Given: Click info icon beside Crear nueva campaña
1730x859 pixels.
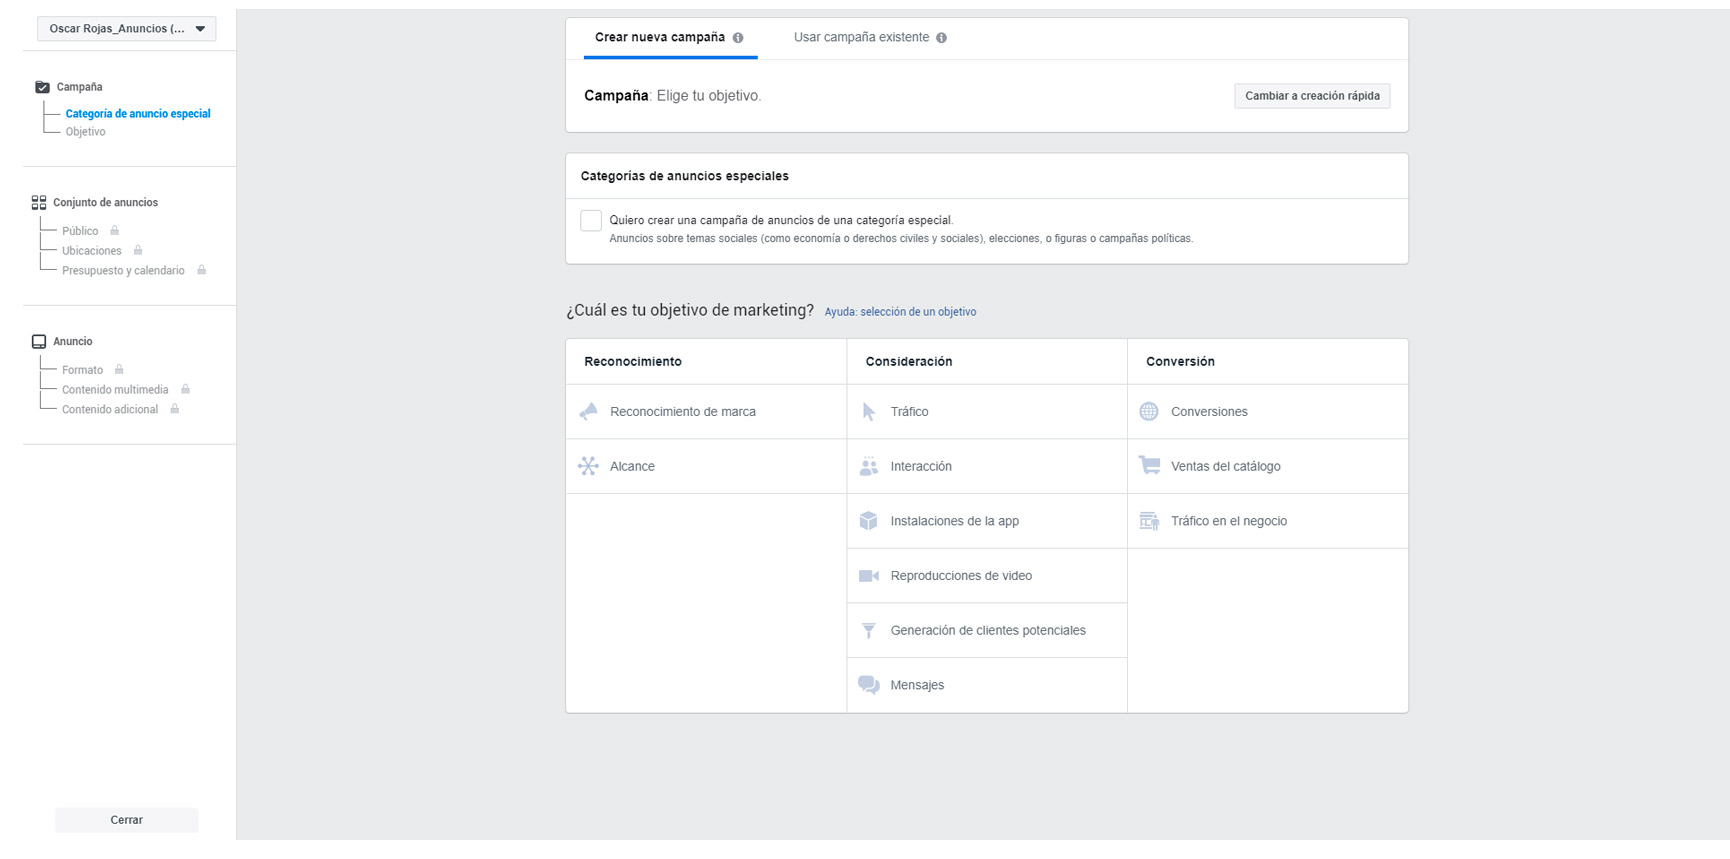Looking at the screenshot, I should pos(738,38).
